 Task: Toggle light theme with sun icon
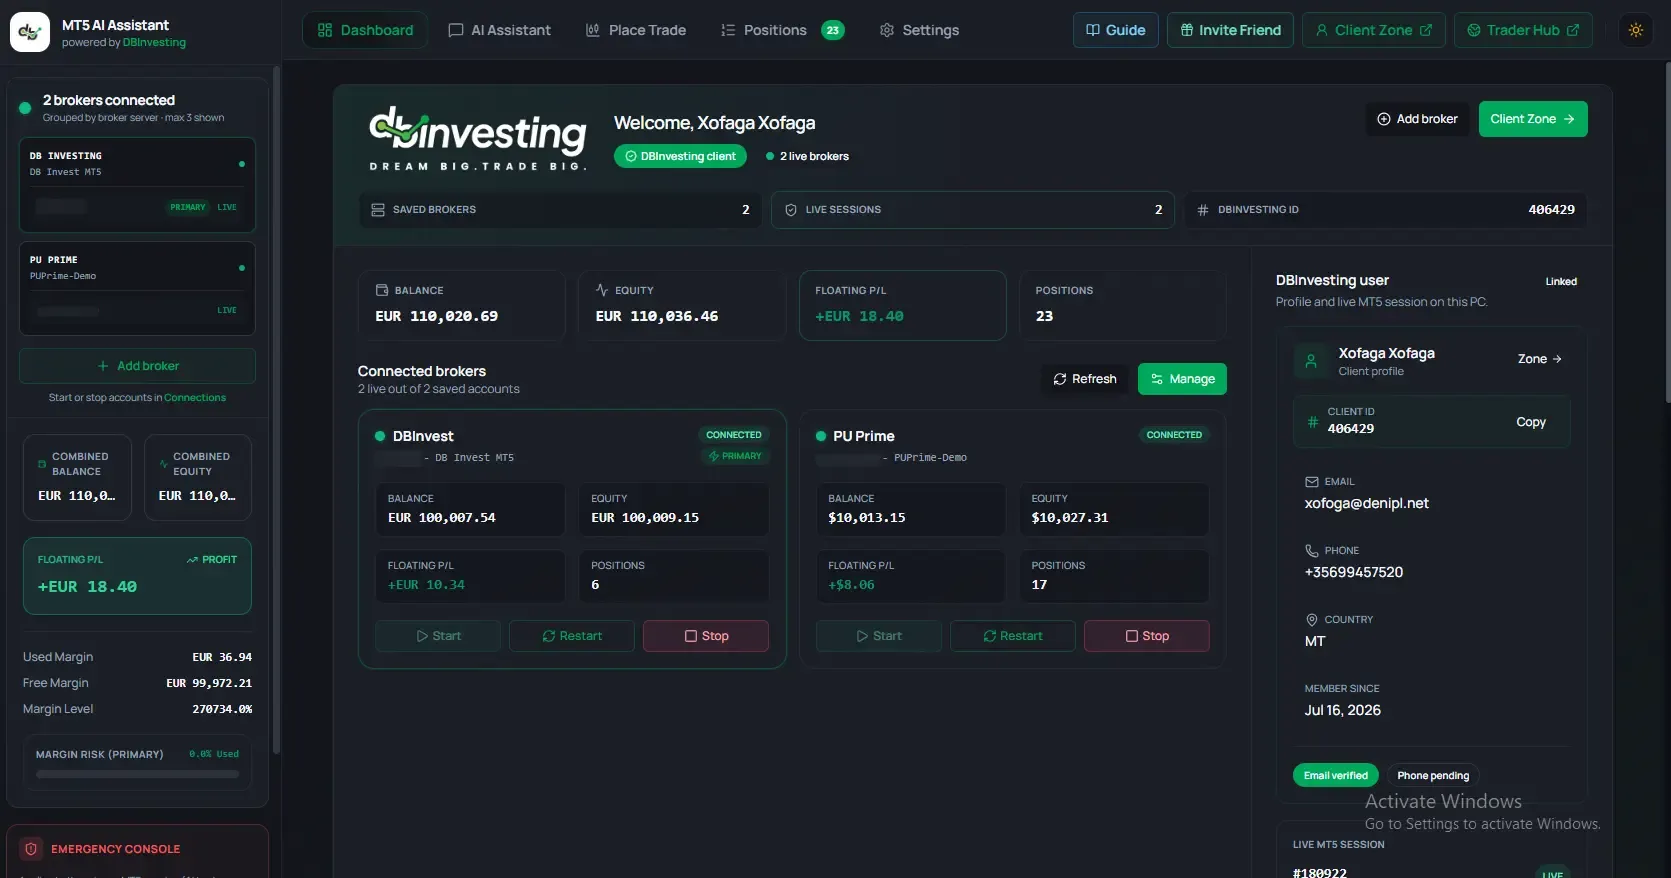tap(1636, 30)
